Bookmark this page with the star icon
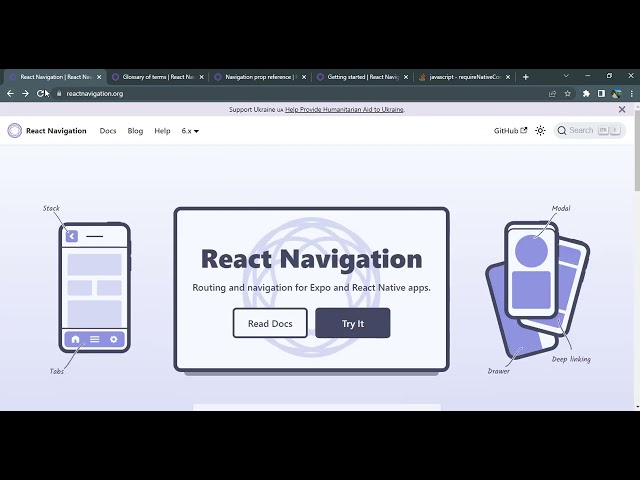This screenshot has height=480, width=640. [567, 93]
